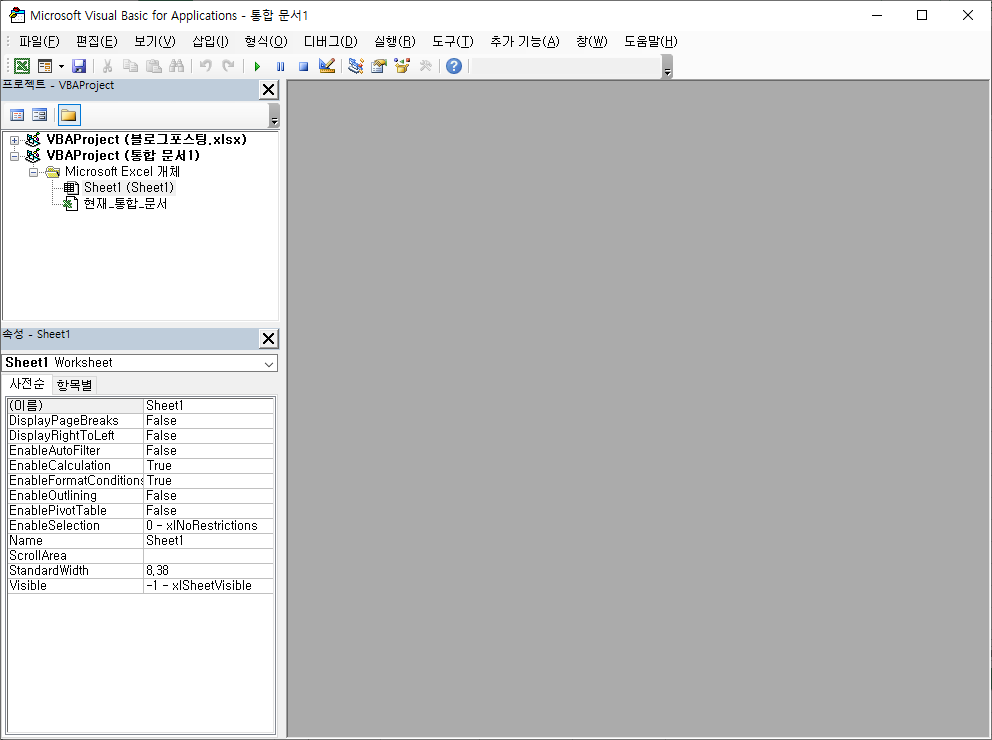Click the Insert UserForm toolbar icon

(x=45, y=66)
